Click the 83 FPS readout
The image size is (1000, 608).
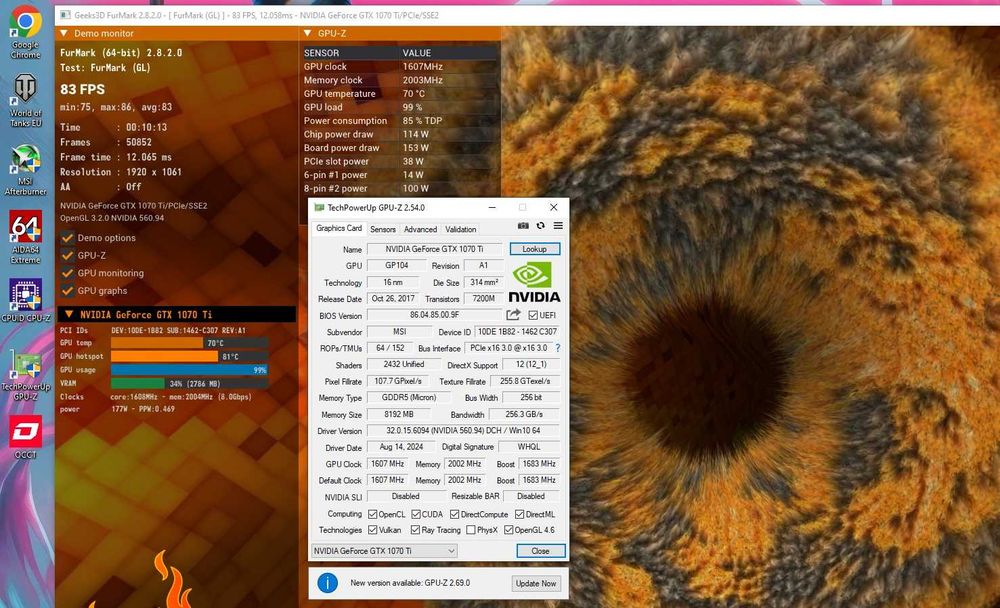[83, 89]
